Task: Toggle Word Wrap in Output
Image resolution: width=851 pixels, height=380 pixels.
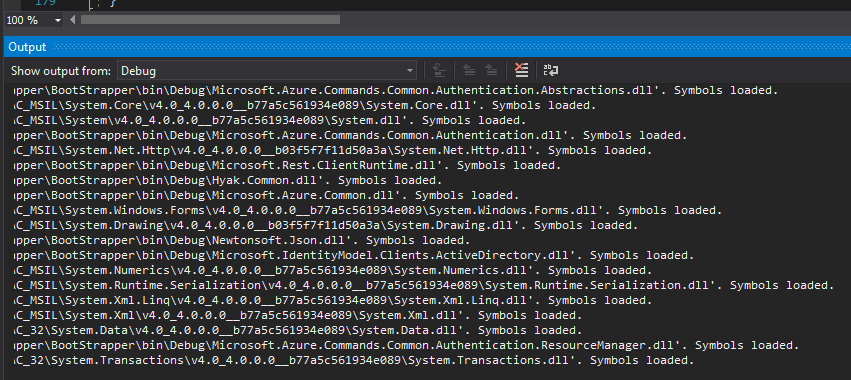Action: 551,70
